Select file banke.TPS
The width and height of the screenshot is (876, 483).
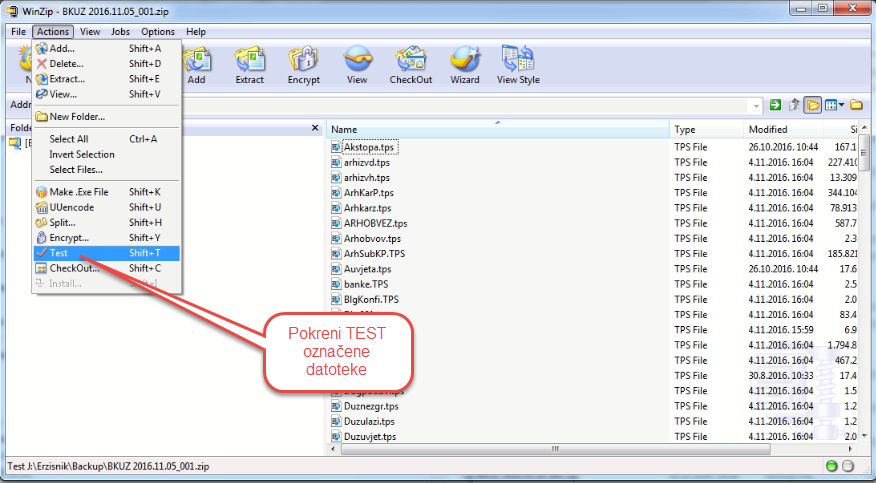click(x=366, y=284)
